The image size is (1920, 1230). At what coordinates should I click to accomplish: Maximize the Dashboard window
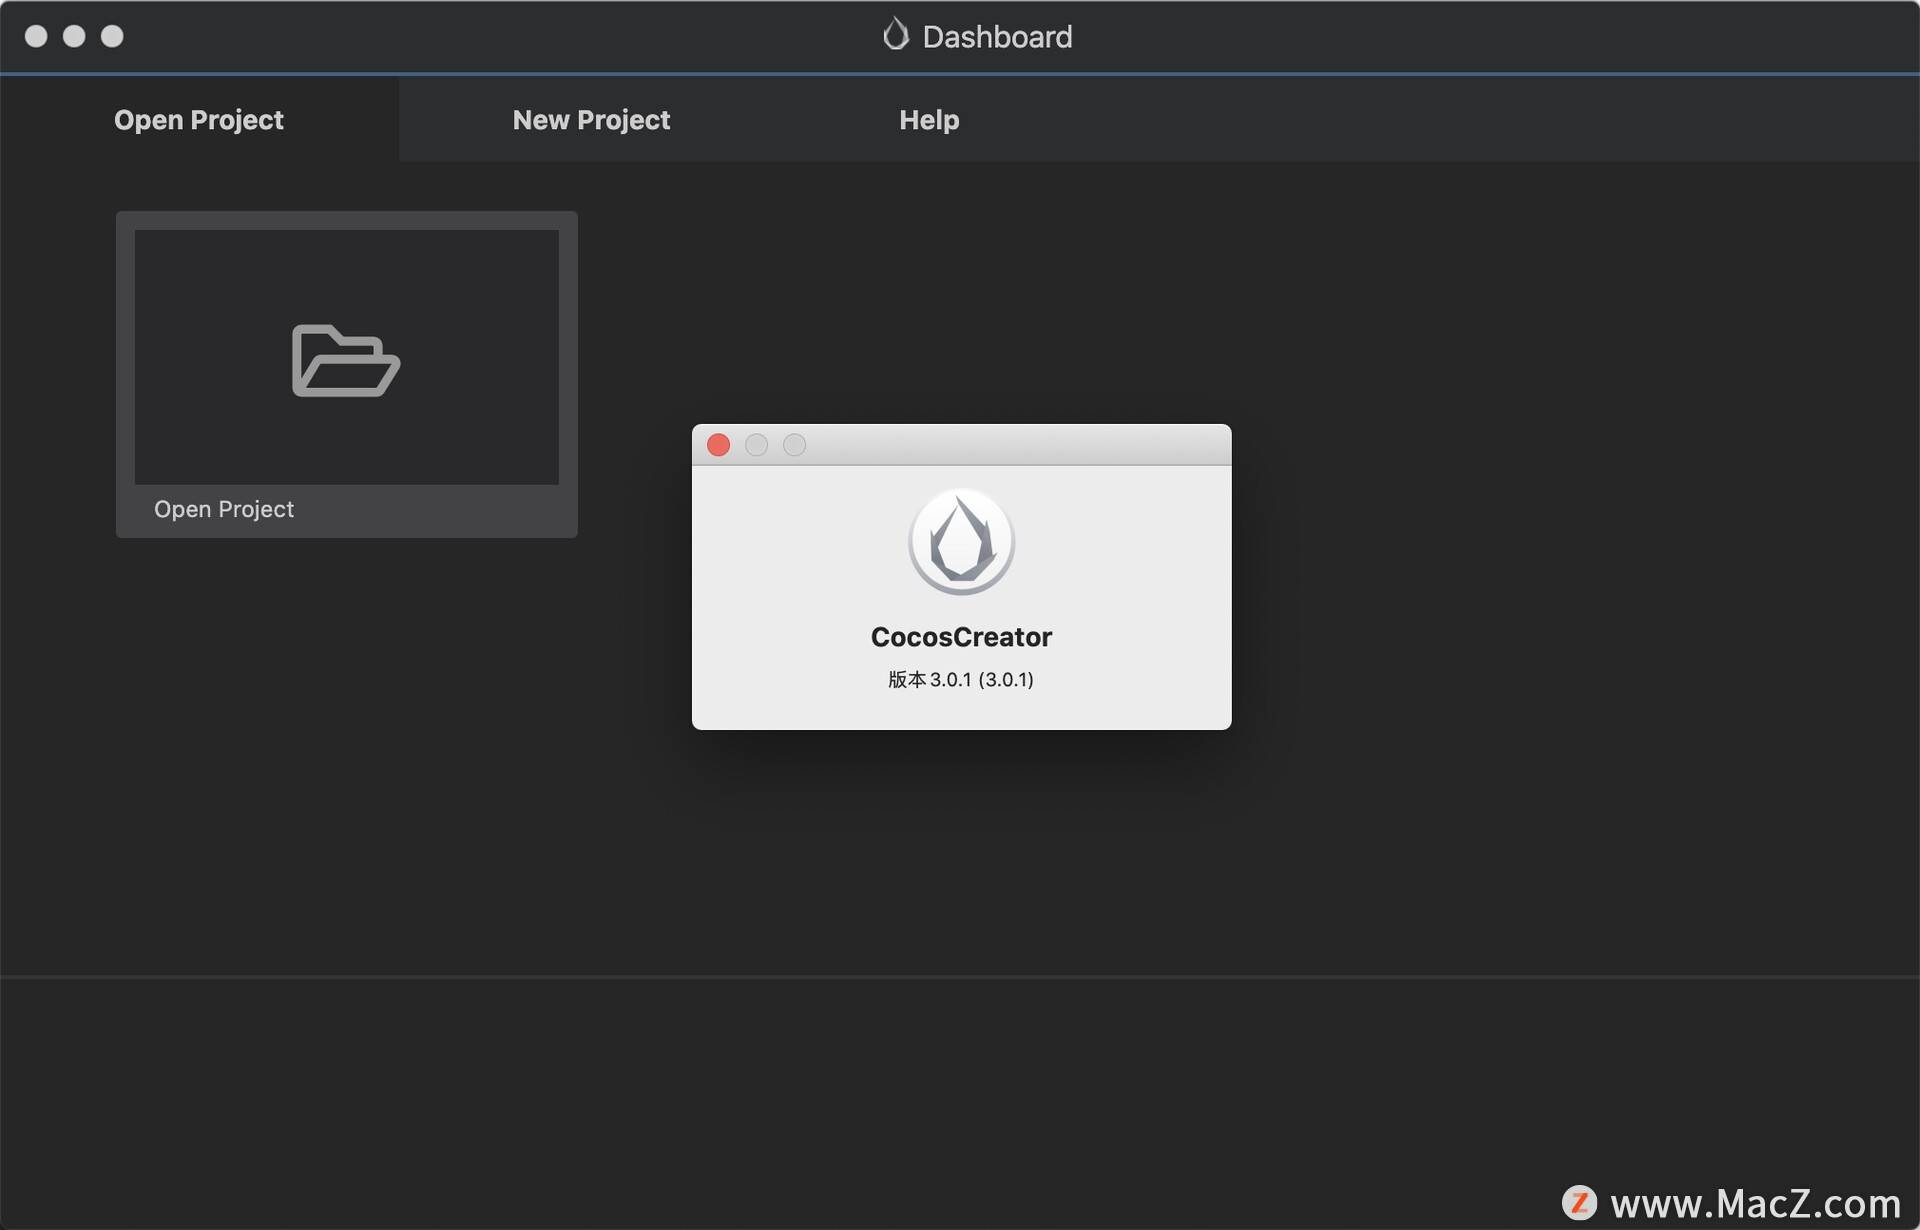point(112,36)
